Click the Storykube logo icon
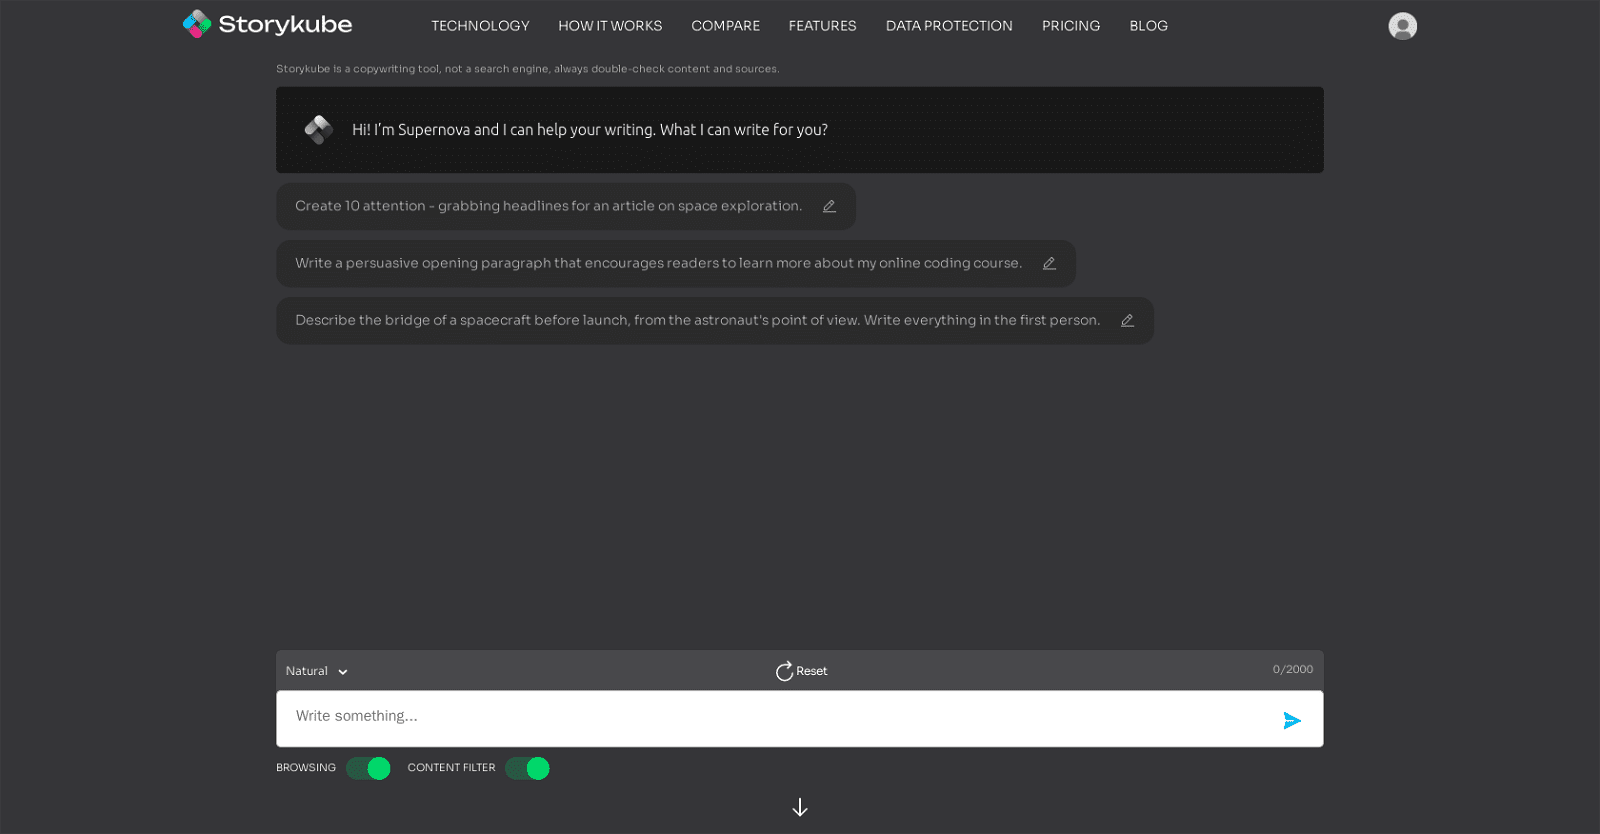Viewport: 1600px width, 834px height. click(x=197, y=24)
